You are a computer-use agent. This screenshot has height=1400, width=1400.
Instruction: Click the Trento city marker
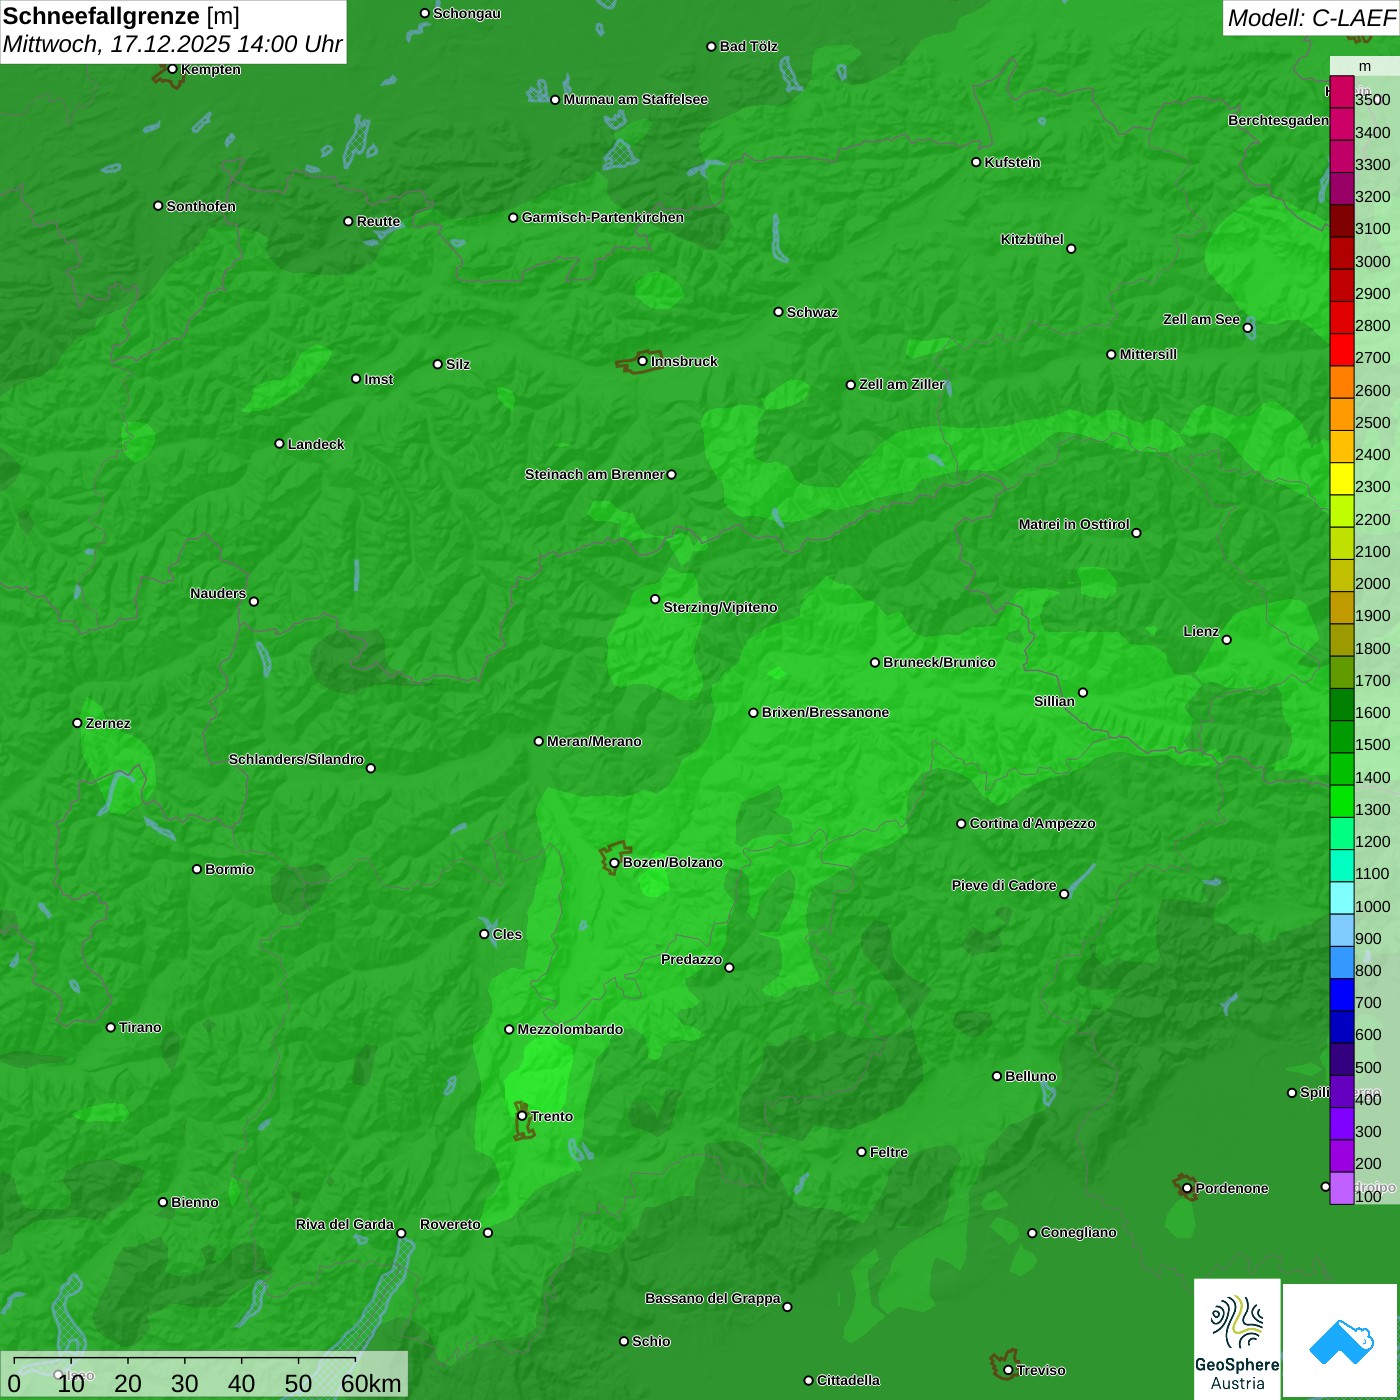point(522,1116)
